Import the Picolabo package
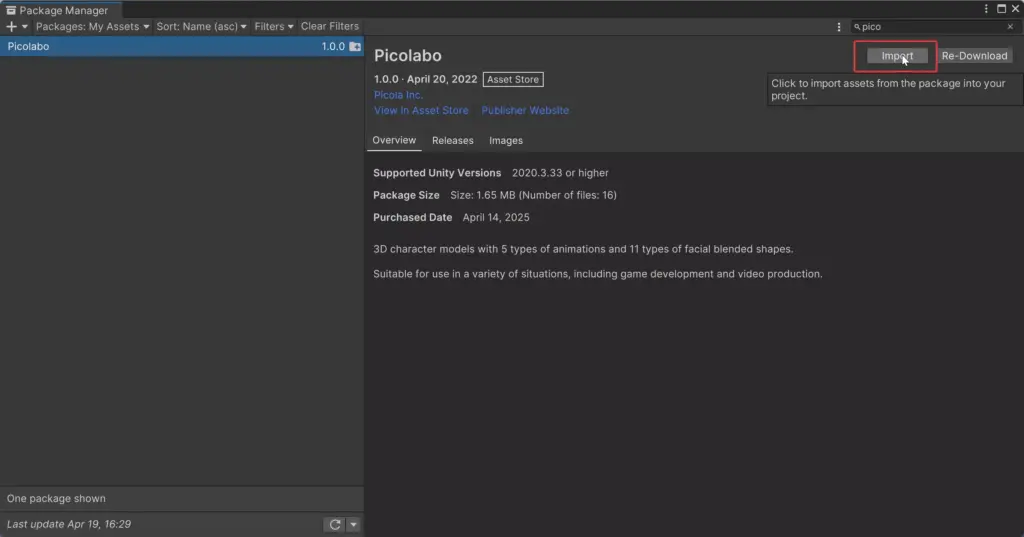This screenshot has height=537, width=1024. [x=897, y=56]
